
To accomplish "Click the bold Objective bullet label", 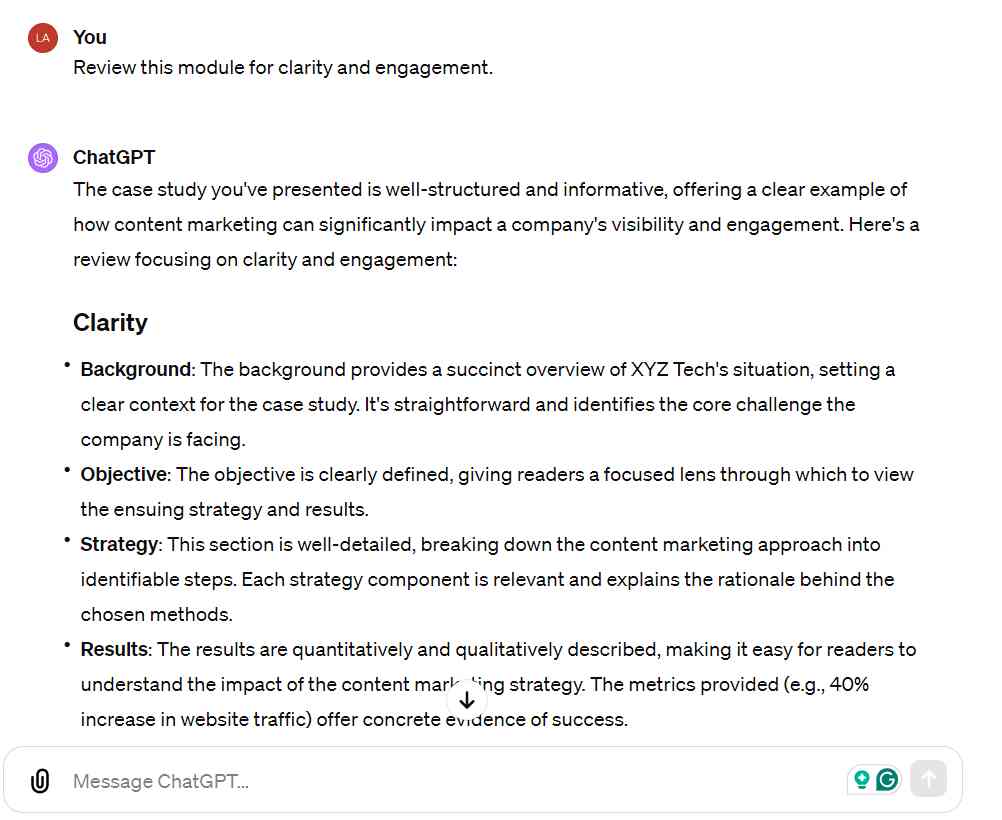I will point(124,474).
